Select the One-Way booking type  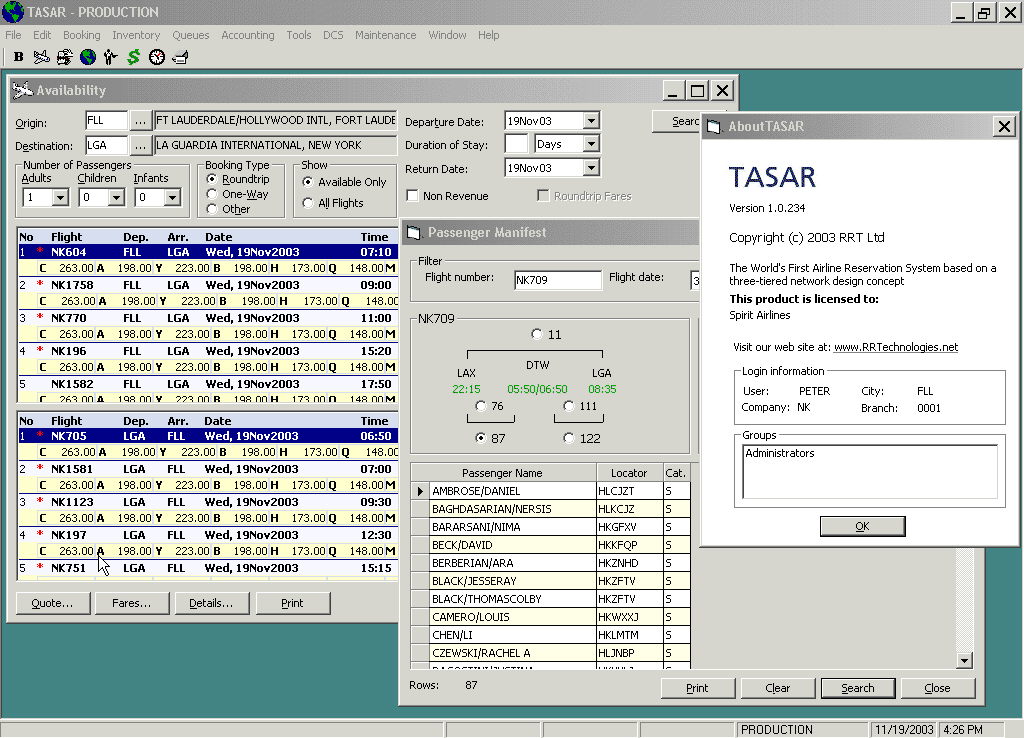tap(212, 194)
